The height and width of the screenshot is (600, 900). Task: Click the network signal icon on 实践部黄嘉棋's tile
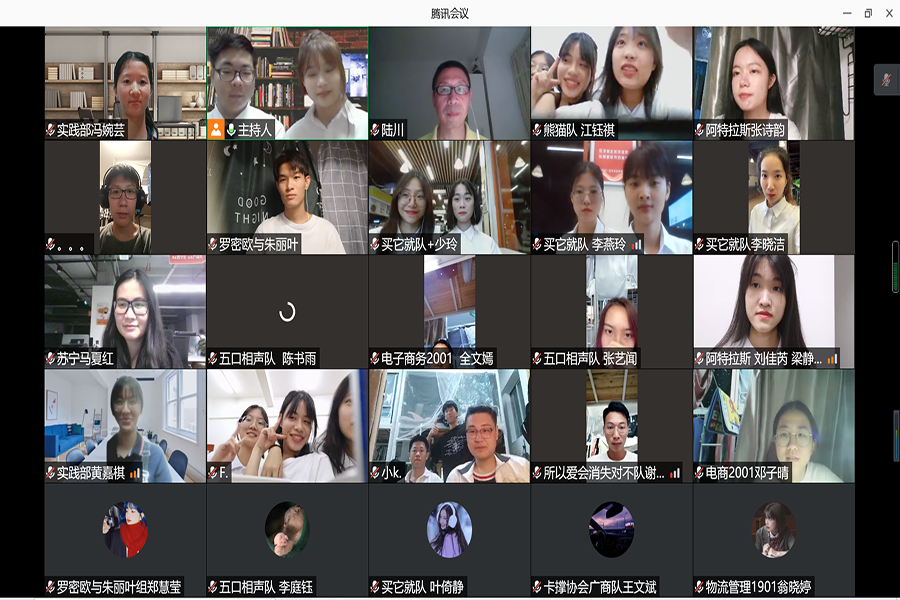point(135,473)
